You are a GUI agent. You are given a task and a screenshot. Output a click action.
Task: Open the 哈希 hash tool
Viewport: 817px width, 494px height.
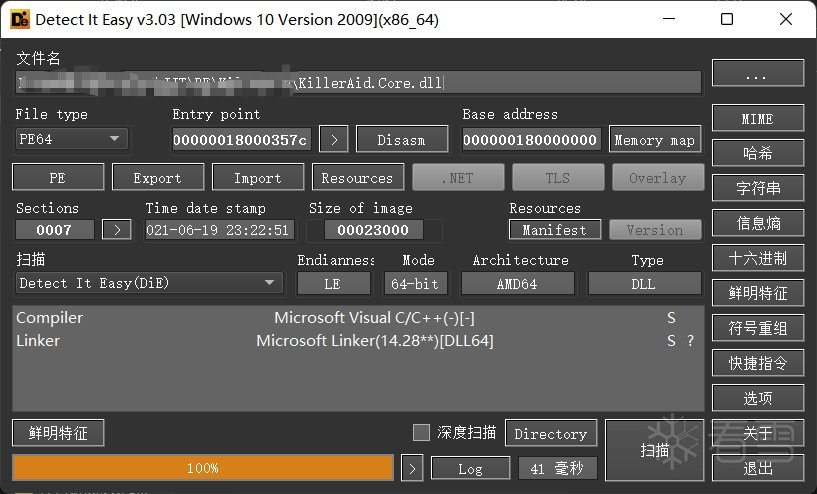pos(758,153)
